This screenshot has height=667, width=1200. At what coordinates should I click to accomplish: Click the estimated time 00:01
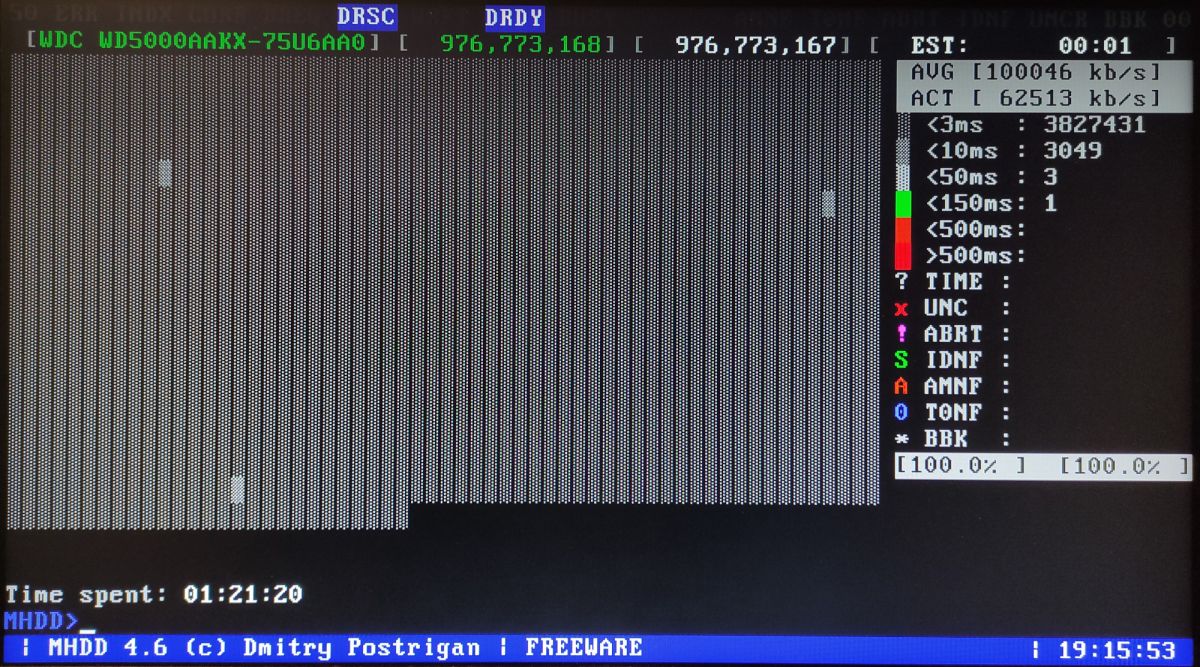click(x=1095, y=46)
